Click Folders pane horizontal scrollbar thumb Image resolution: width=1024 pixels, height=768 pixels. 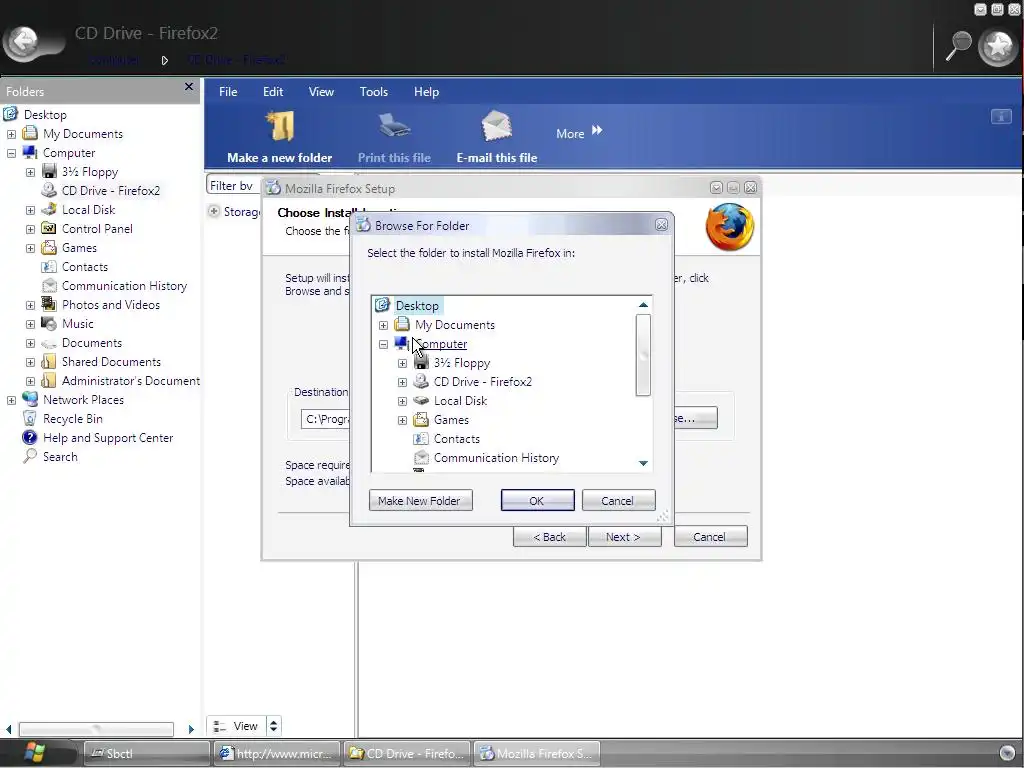96,729
